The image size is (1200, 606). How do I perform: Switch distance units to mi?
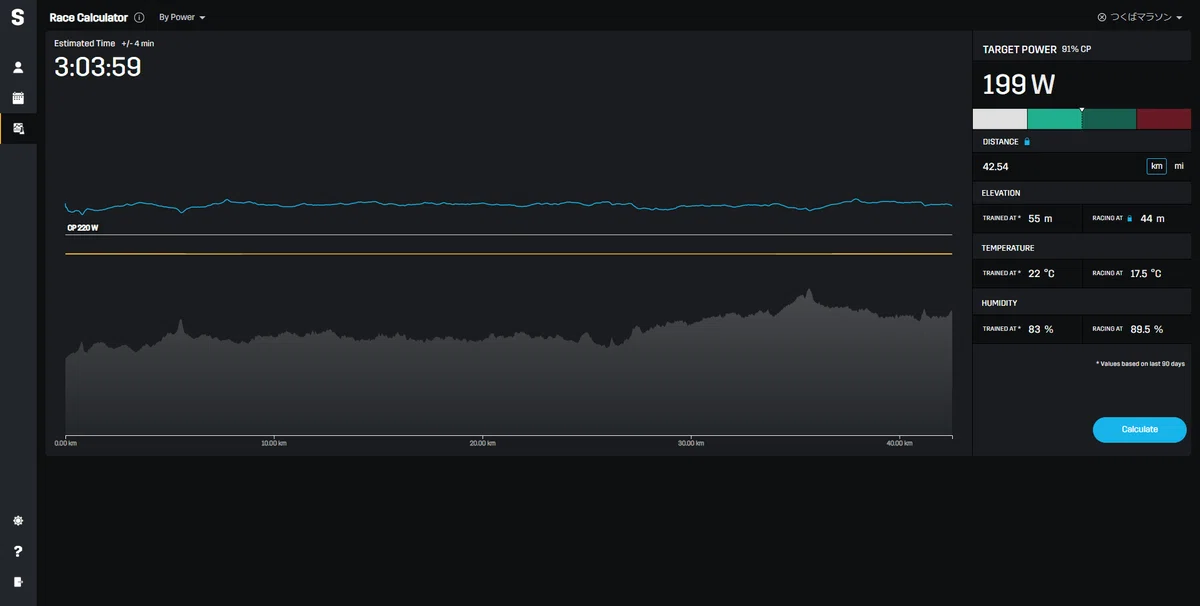pyautogui.click(x=1179, y=166)
